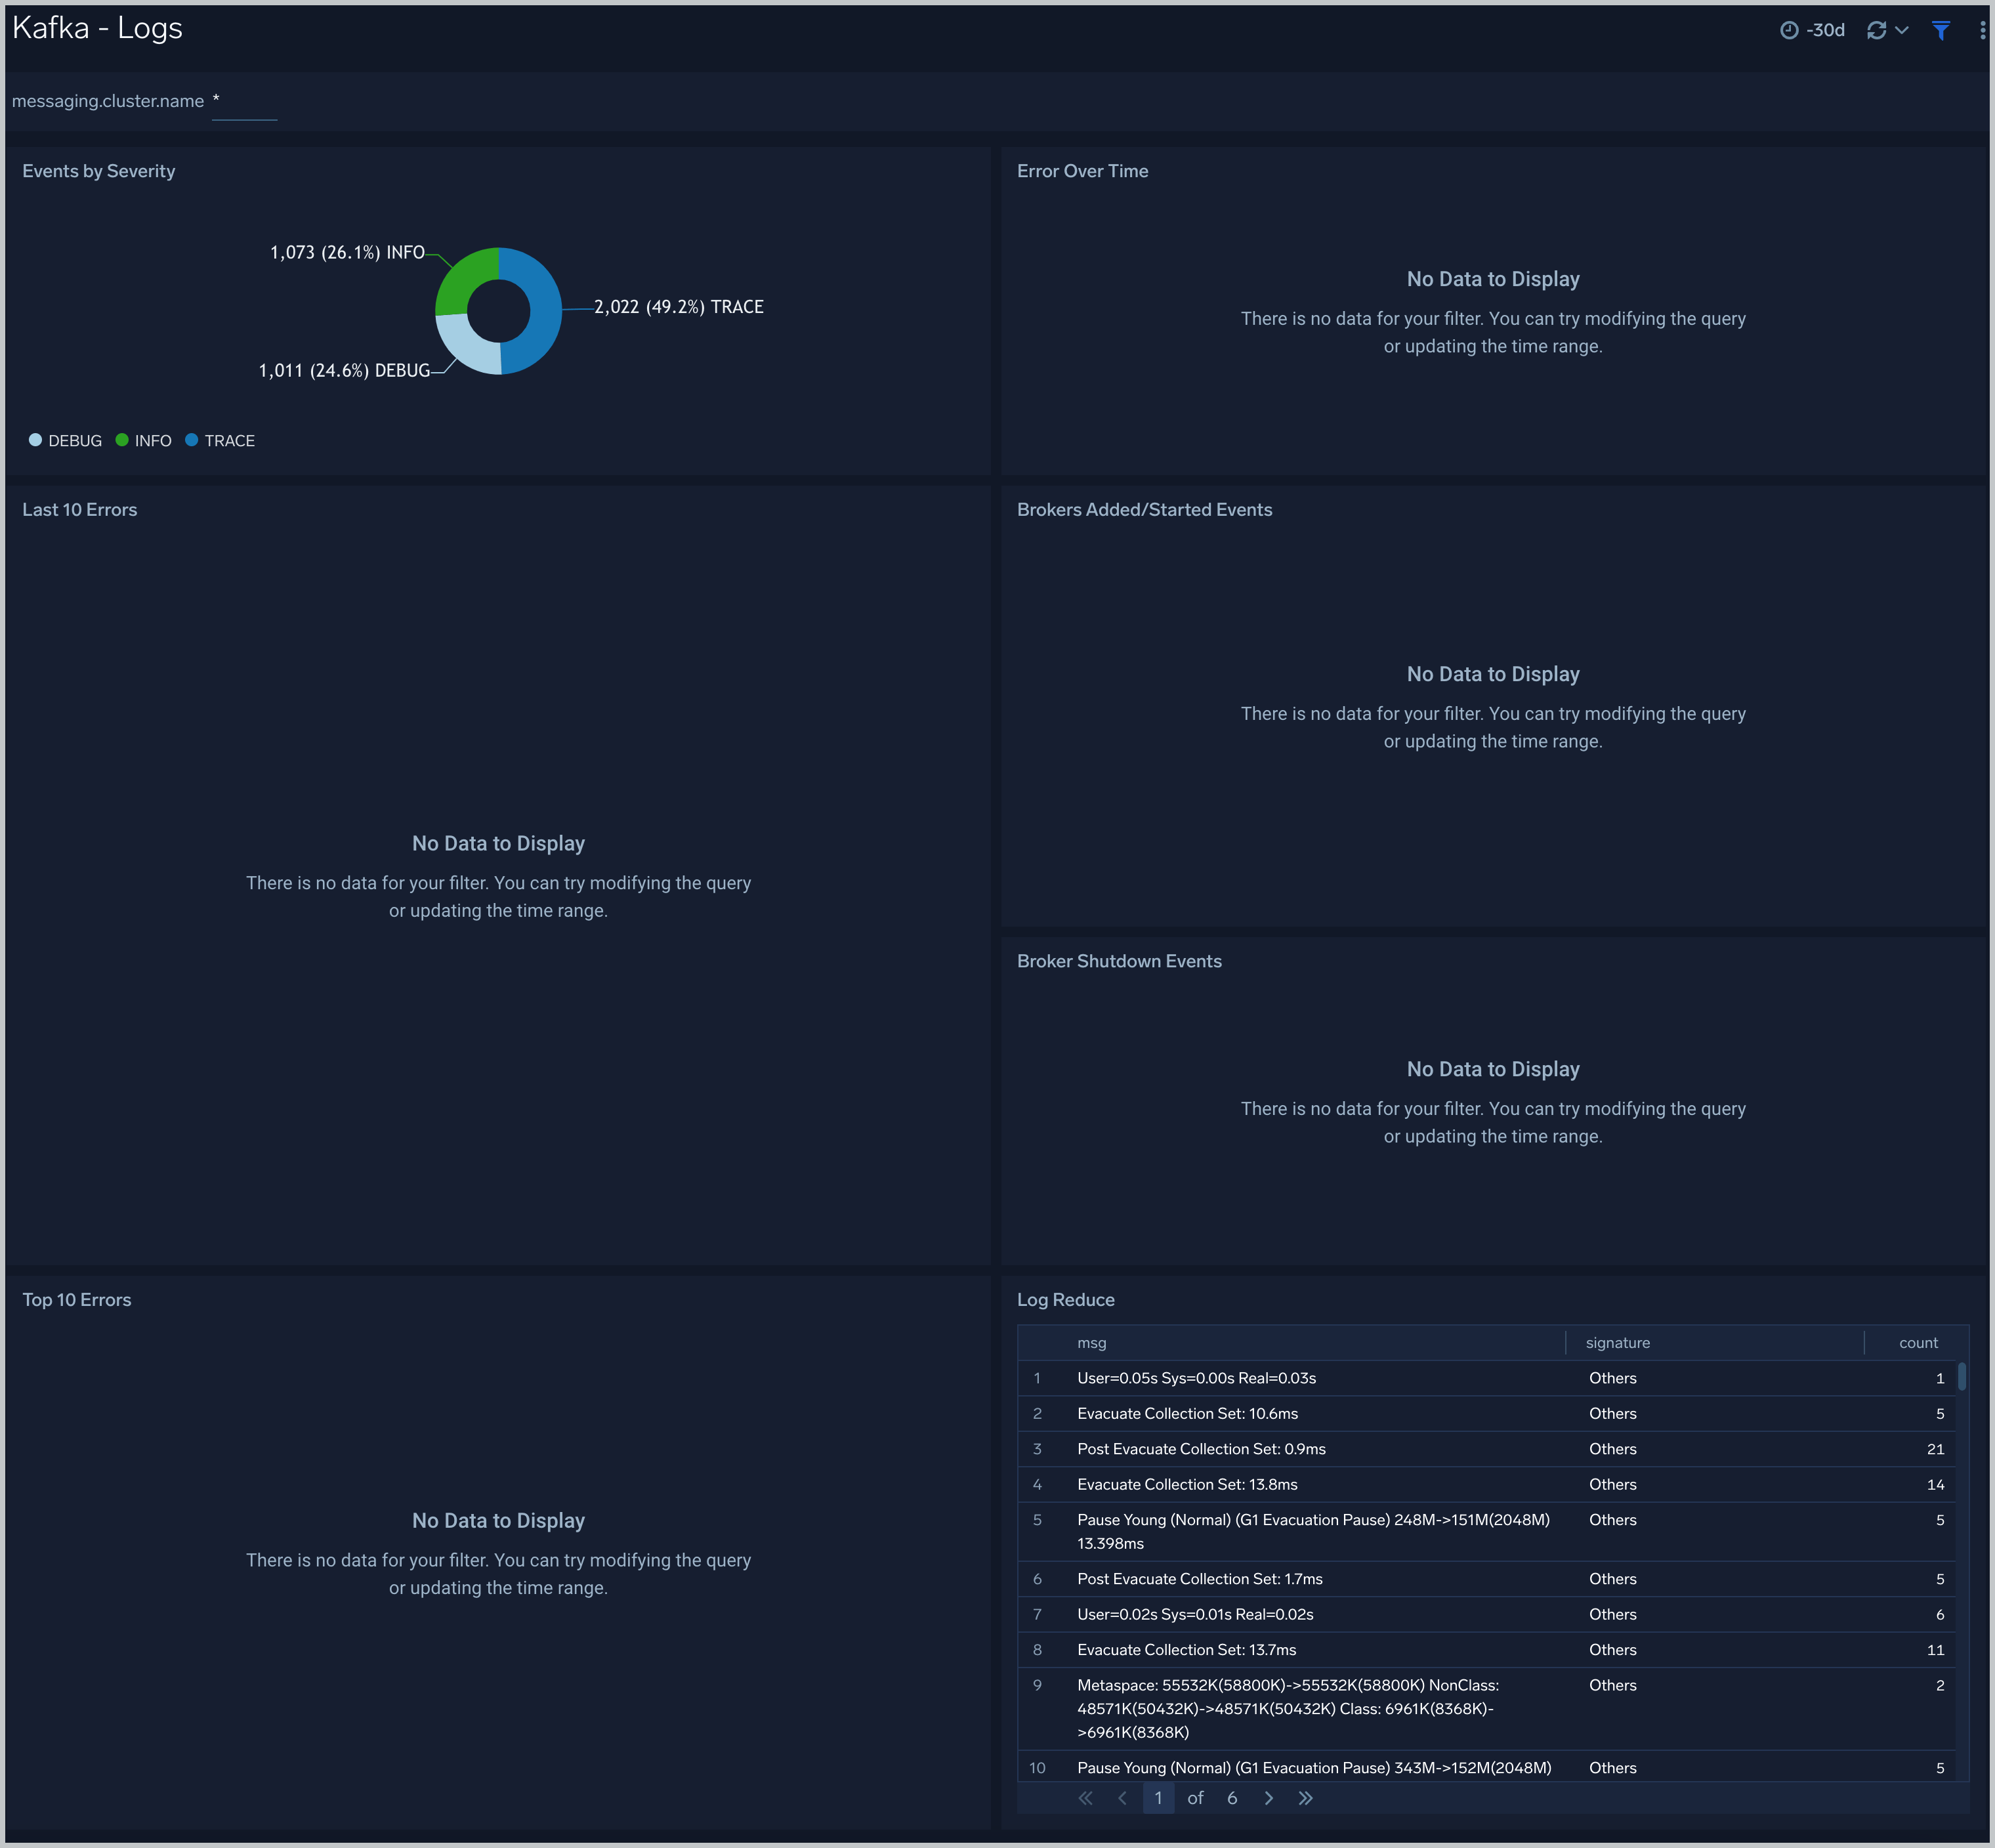This screenshot has width=1995, height=1848.
Task: Click the refresh dashboard icon
Action: point(1877,30)
